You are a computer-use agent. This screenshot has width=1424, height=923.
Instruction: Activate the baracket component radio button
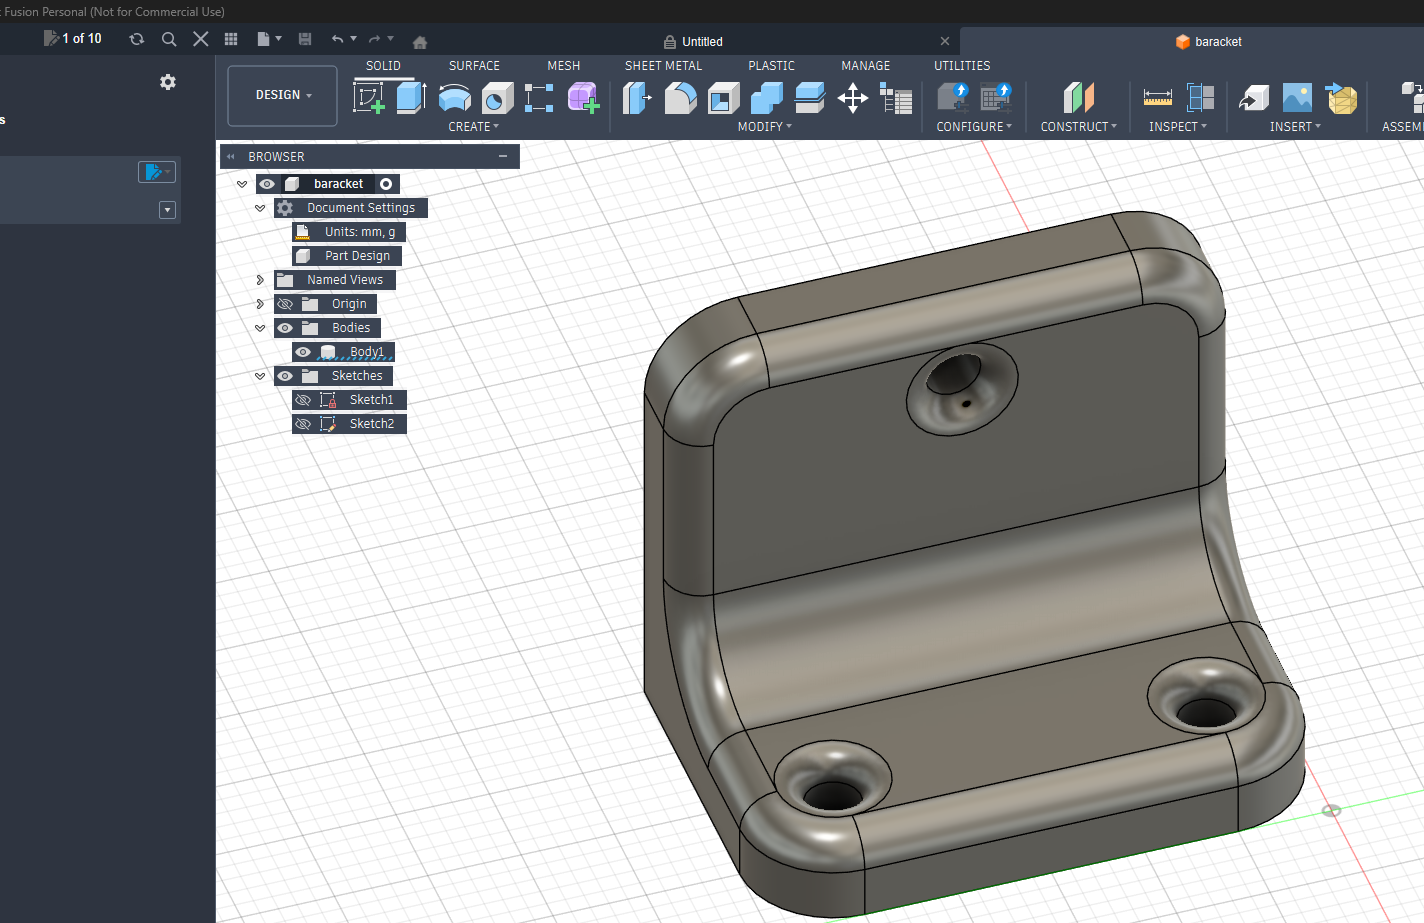click(x=386, y=184)
